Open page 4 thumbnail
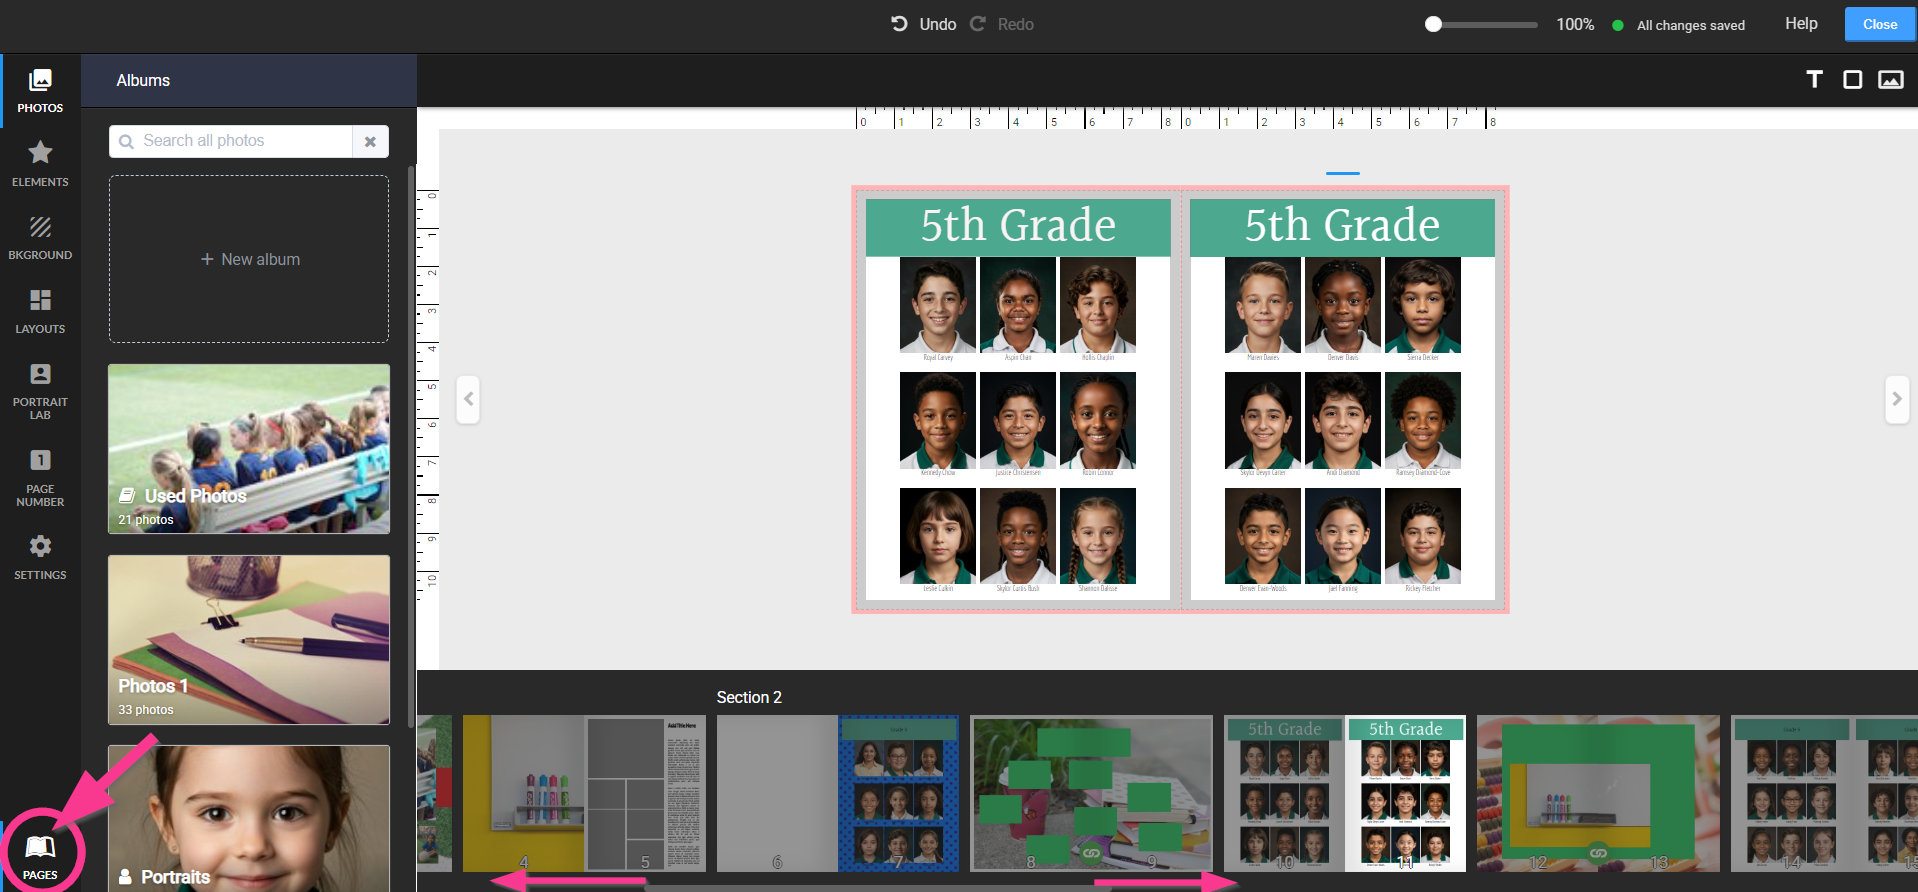This screenshot has height=892, width=1918. (x=523, y=793)
